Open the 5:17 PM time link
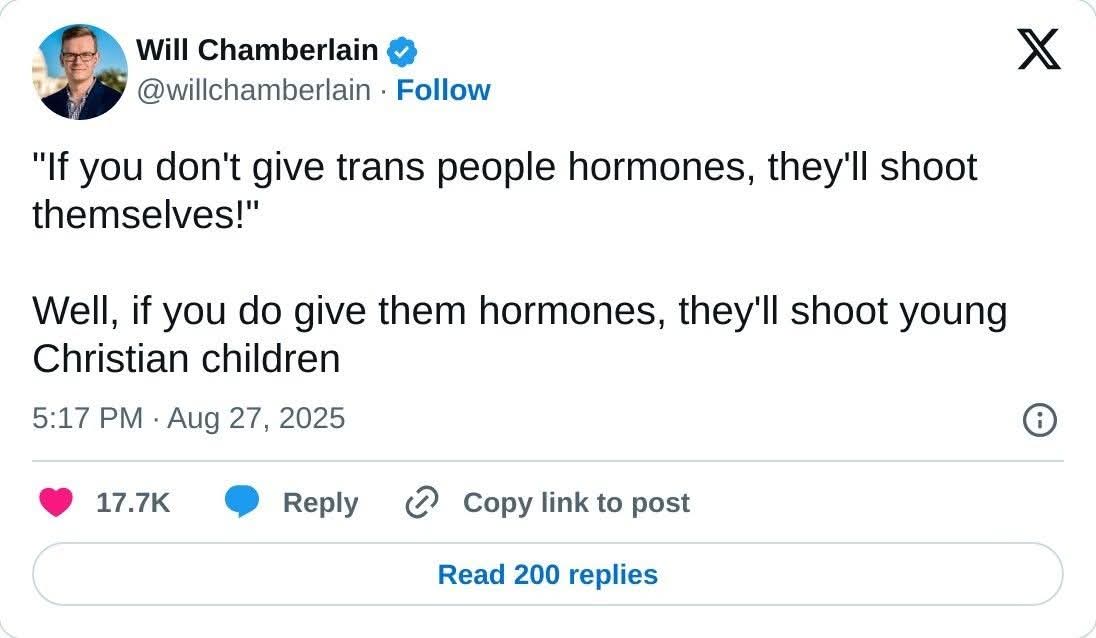The height and width of the screenshot is (638, 1096). click(x=87, y=419)
